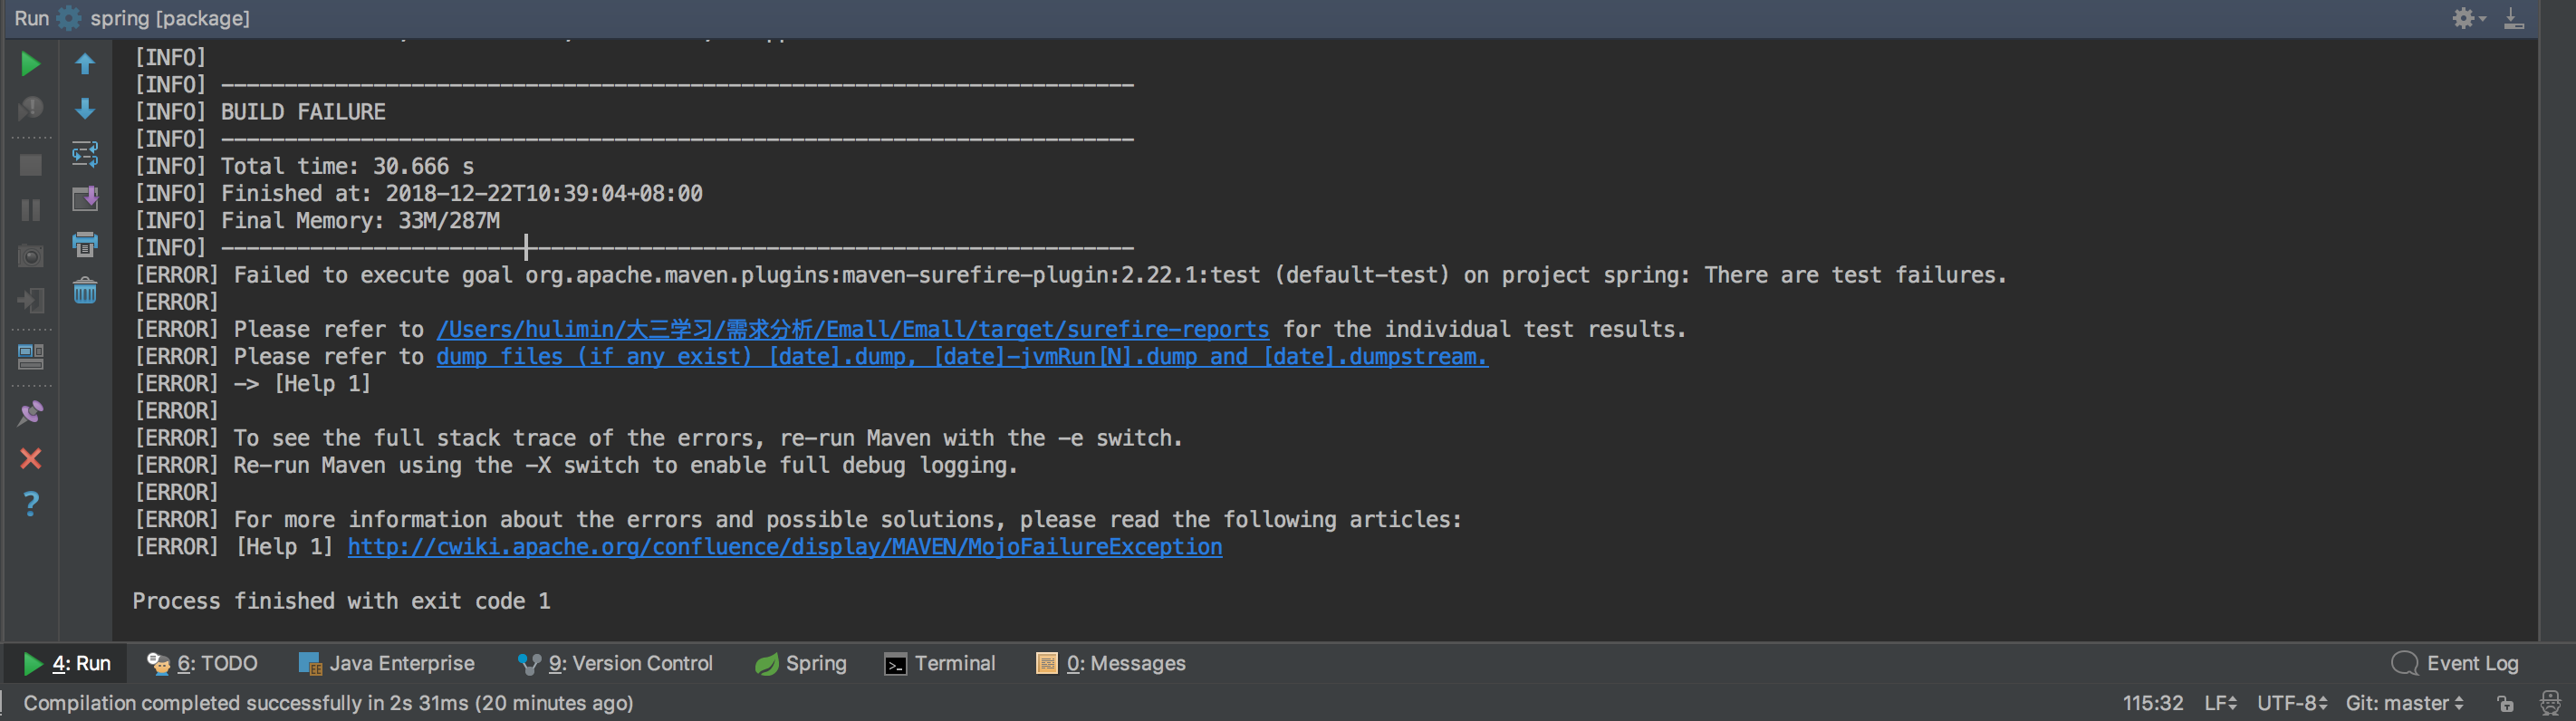Open the Terminal tool tab
2576x721 pixels.
(x=940, y=663)
